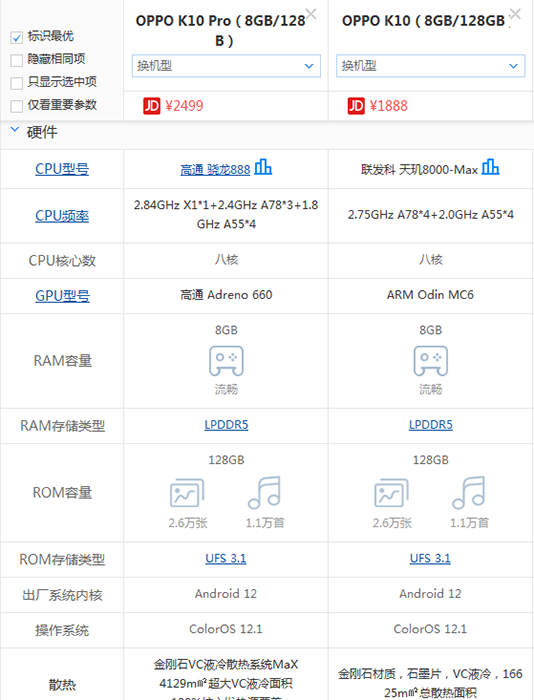Click Android 12 in K10 Pro column
This screenshot has height=700, width=534.
226,594
